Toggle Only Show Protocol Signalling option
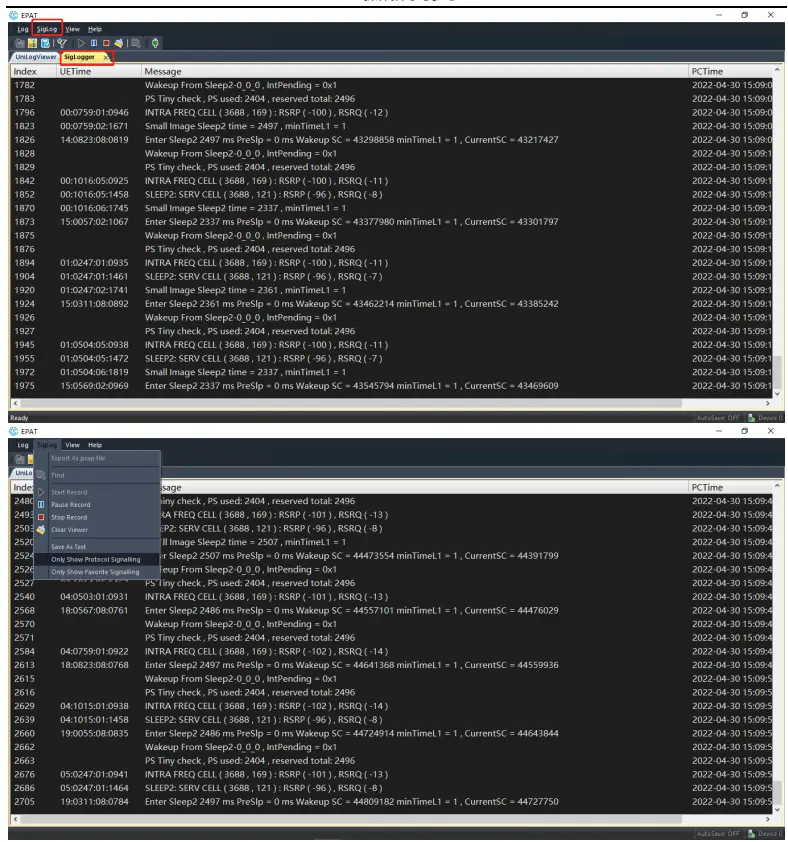 pyautogui.click(x=97, y=560)
